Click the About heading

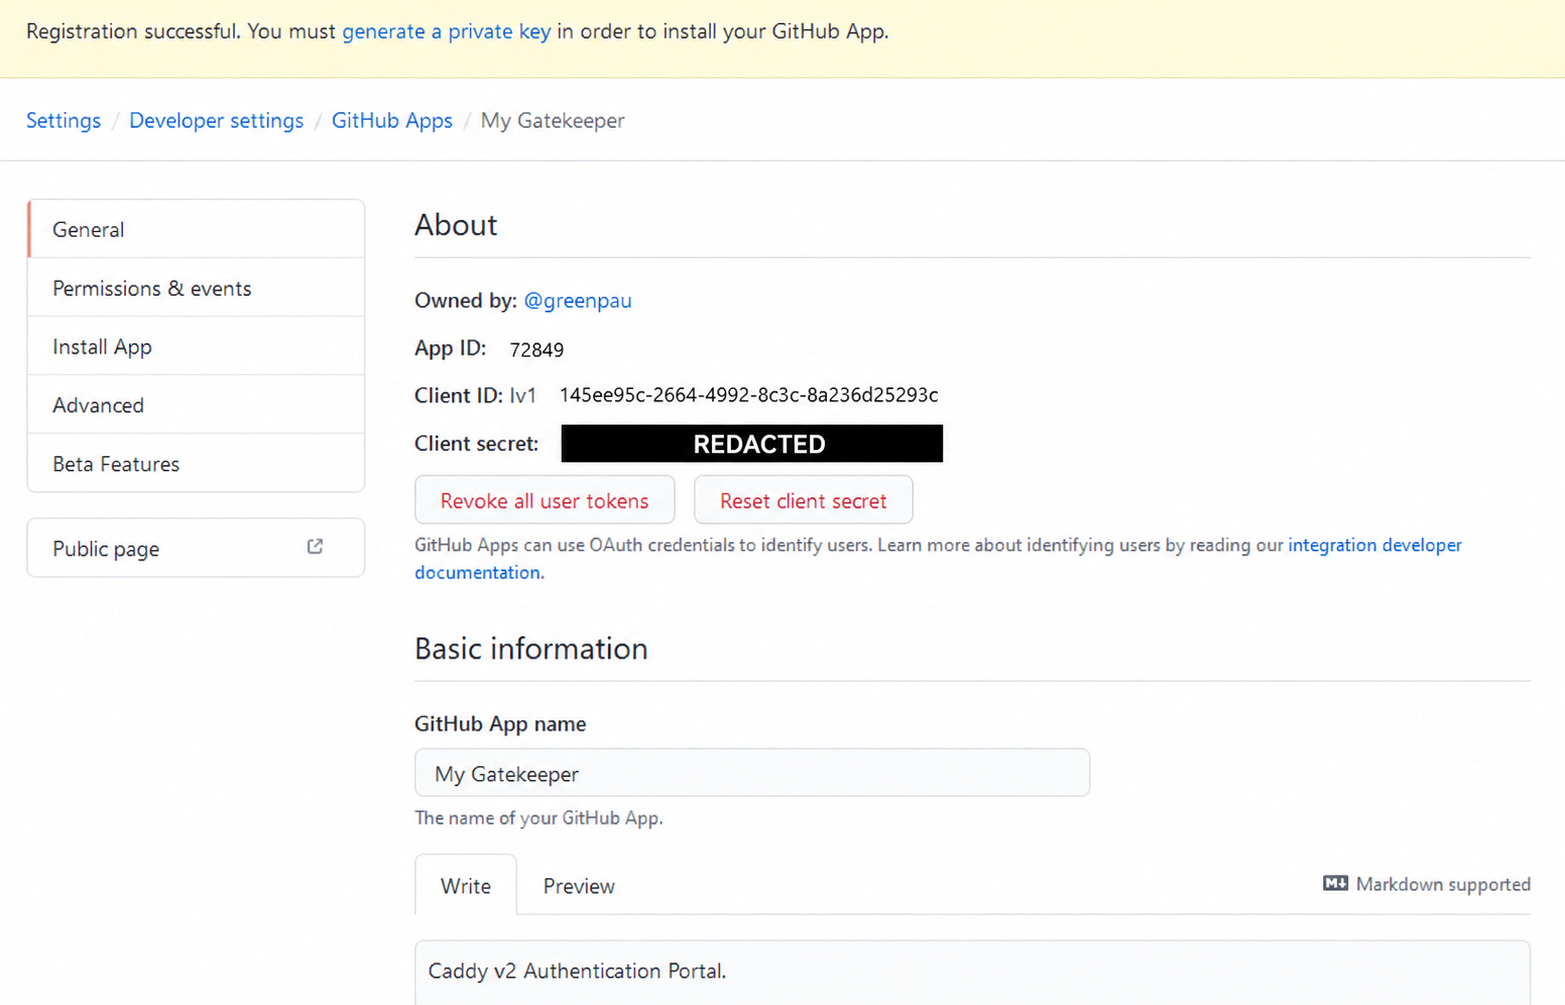[x=456, y=225]
